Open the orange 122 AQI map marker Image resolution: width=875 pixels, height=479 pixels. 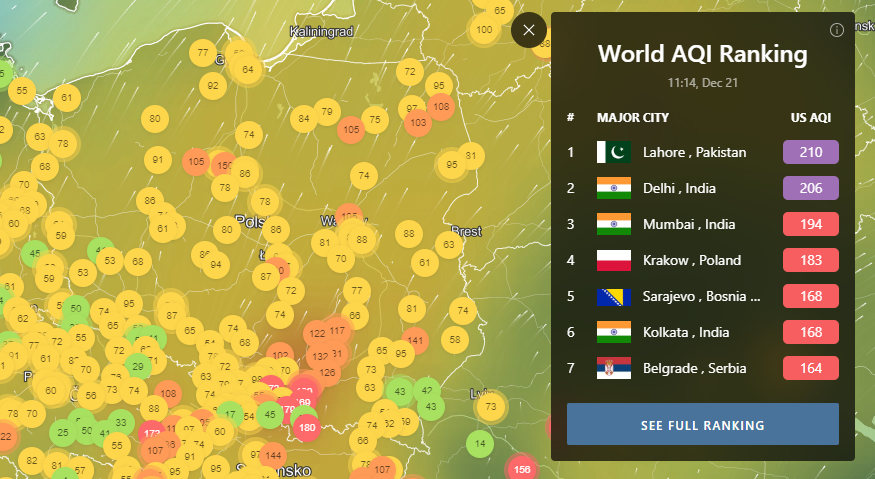(317, 333)
